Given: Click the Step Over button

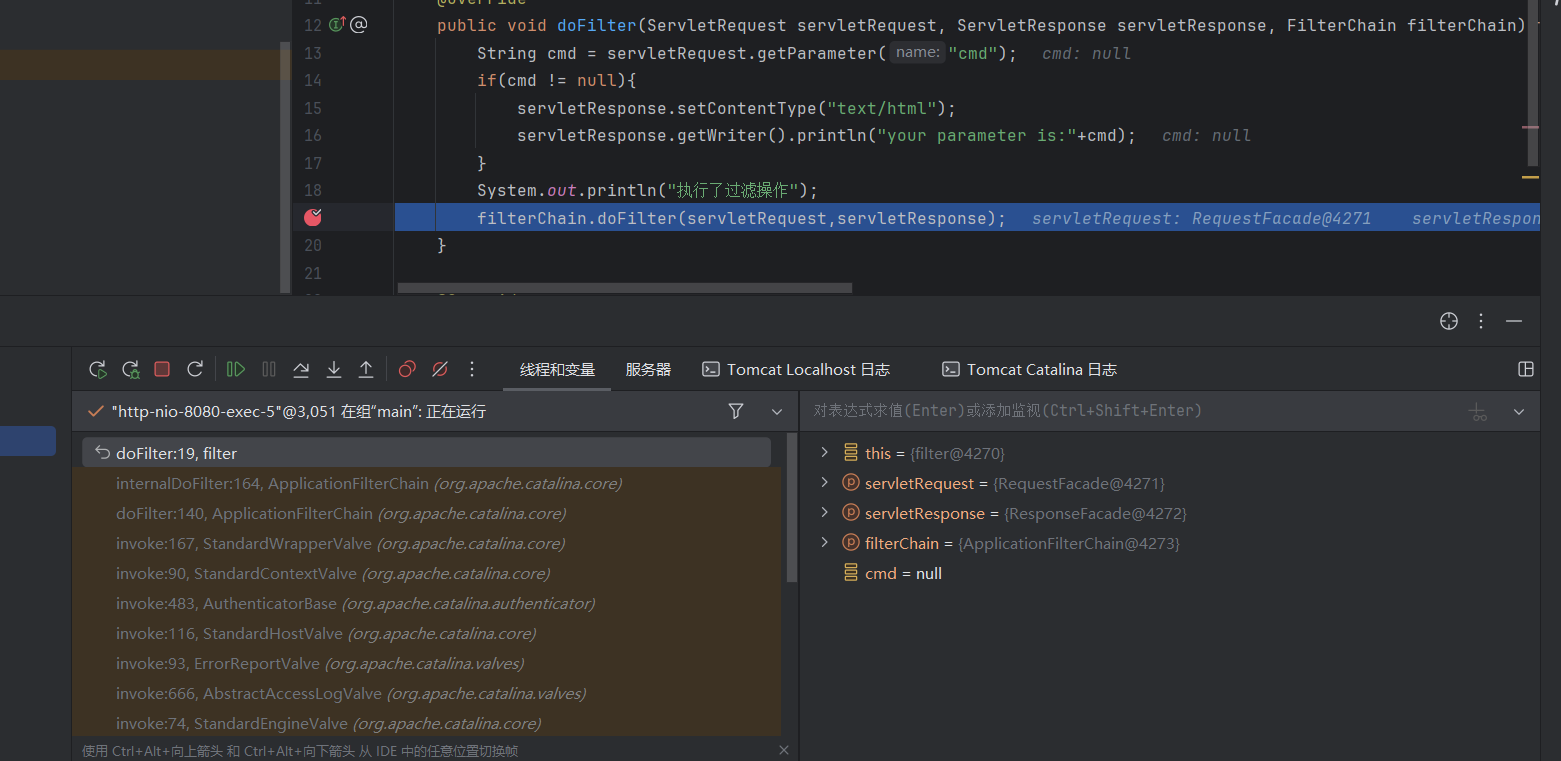Looking at the screenshot, I should pos(301,369).
